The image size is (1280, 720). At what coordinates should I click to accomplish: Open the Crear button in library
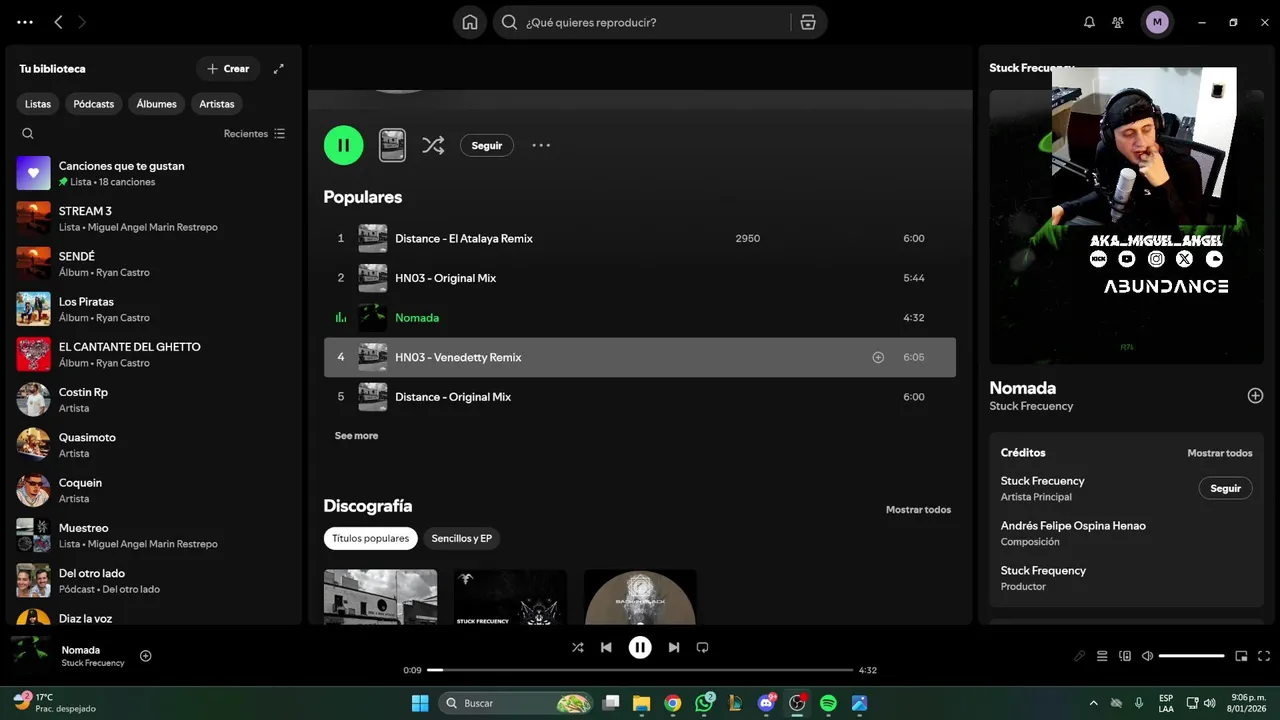[228, 69]
